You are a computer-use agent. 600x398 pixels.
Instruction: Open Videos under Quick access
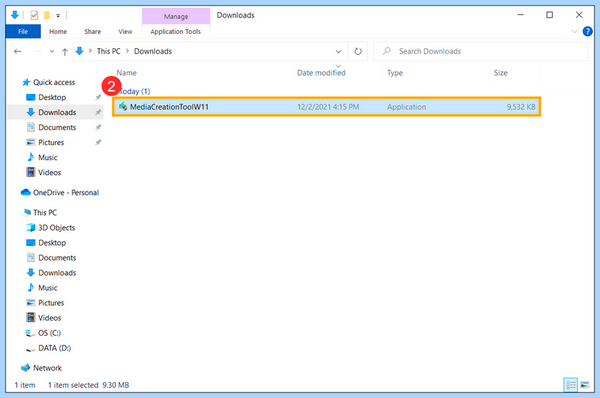[x=49, y=173]
